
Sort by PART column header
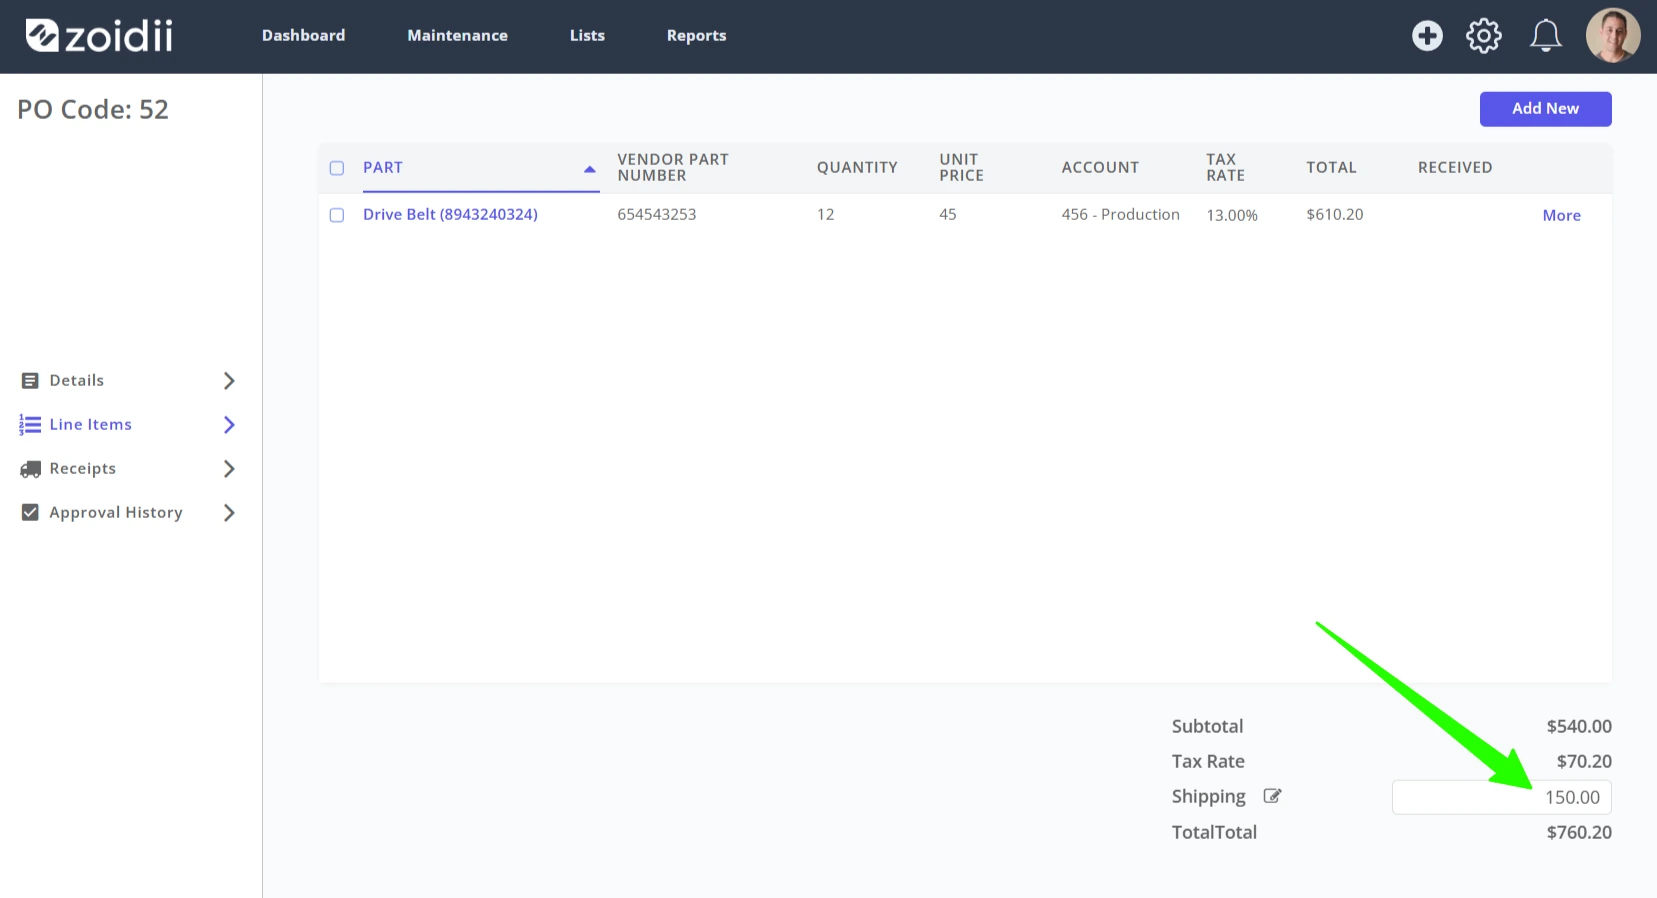click(383, 167)
